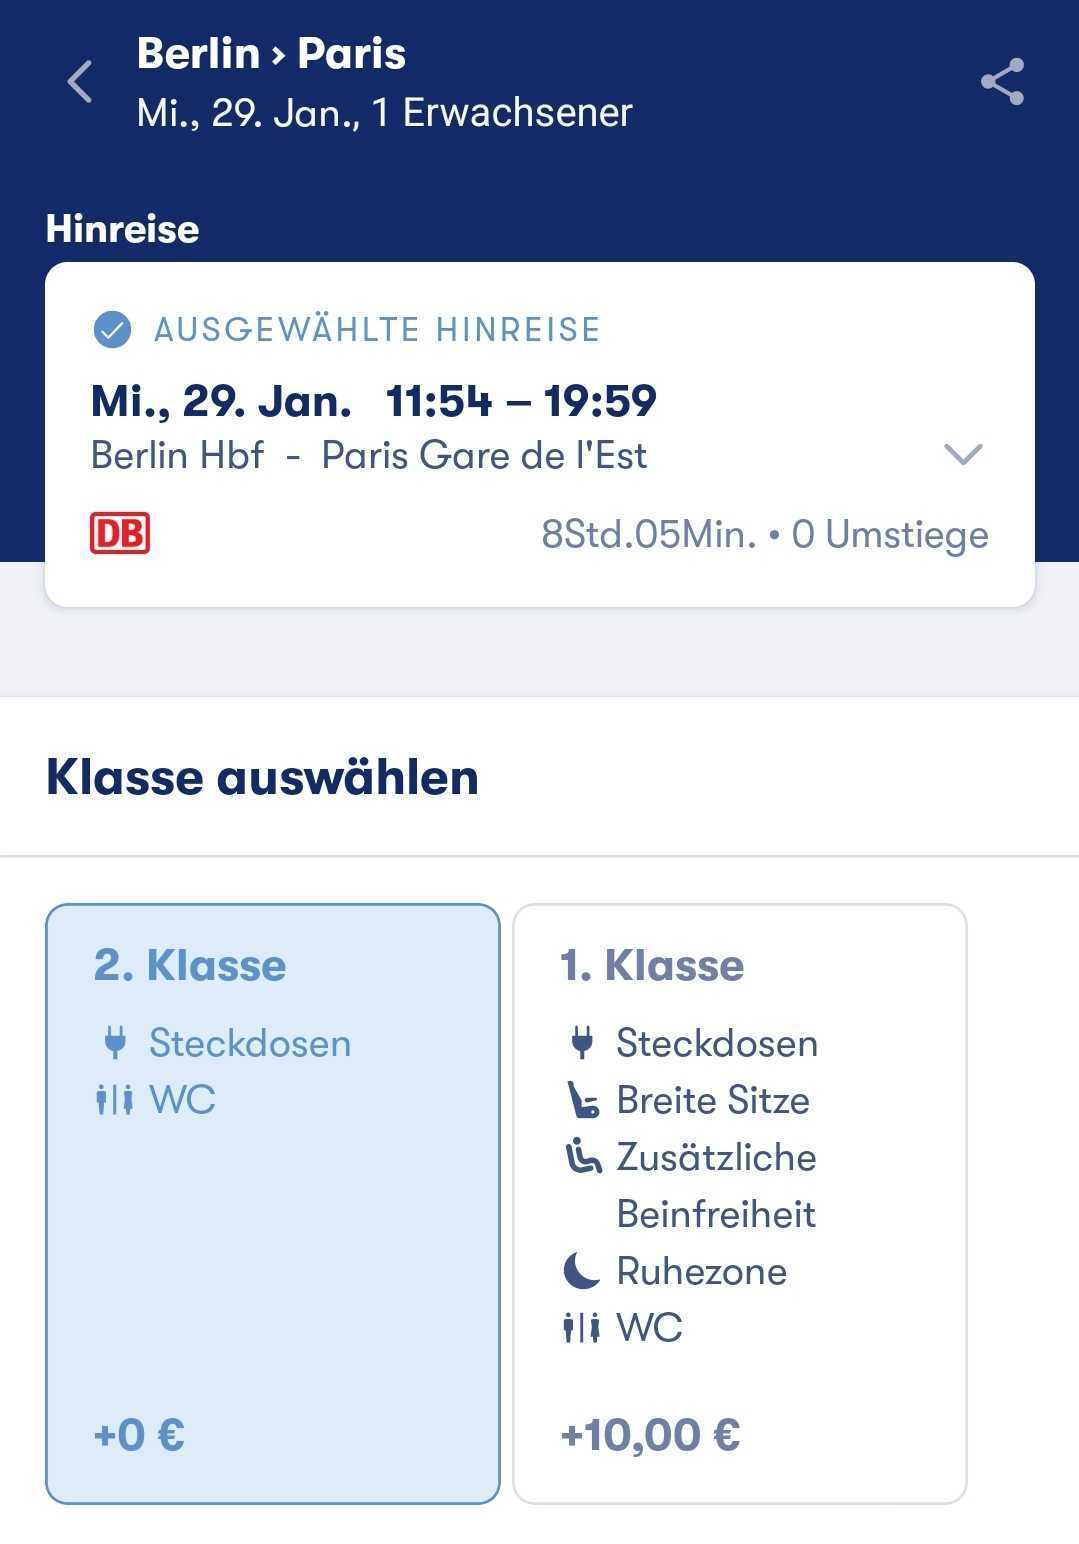The height and width of the screenshot is (1544, 1079).
Task: Tap the 11:54 – 19:59 departure time
Action: 521,401
